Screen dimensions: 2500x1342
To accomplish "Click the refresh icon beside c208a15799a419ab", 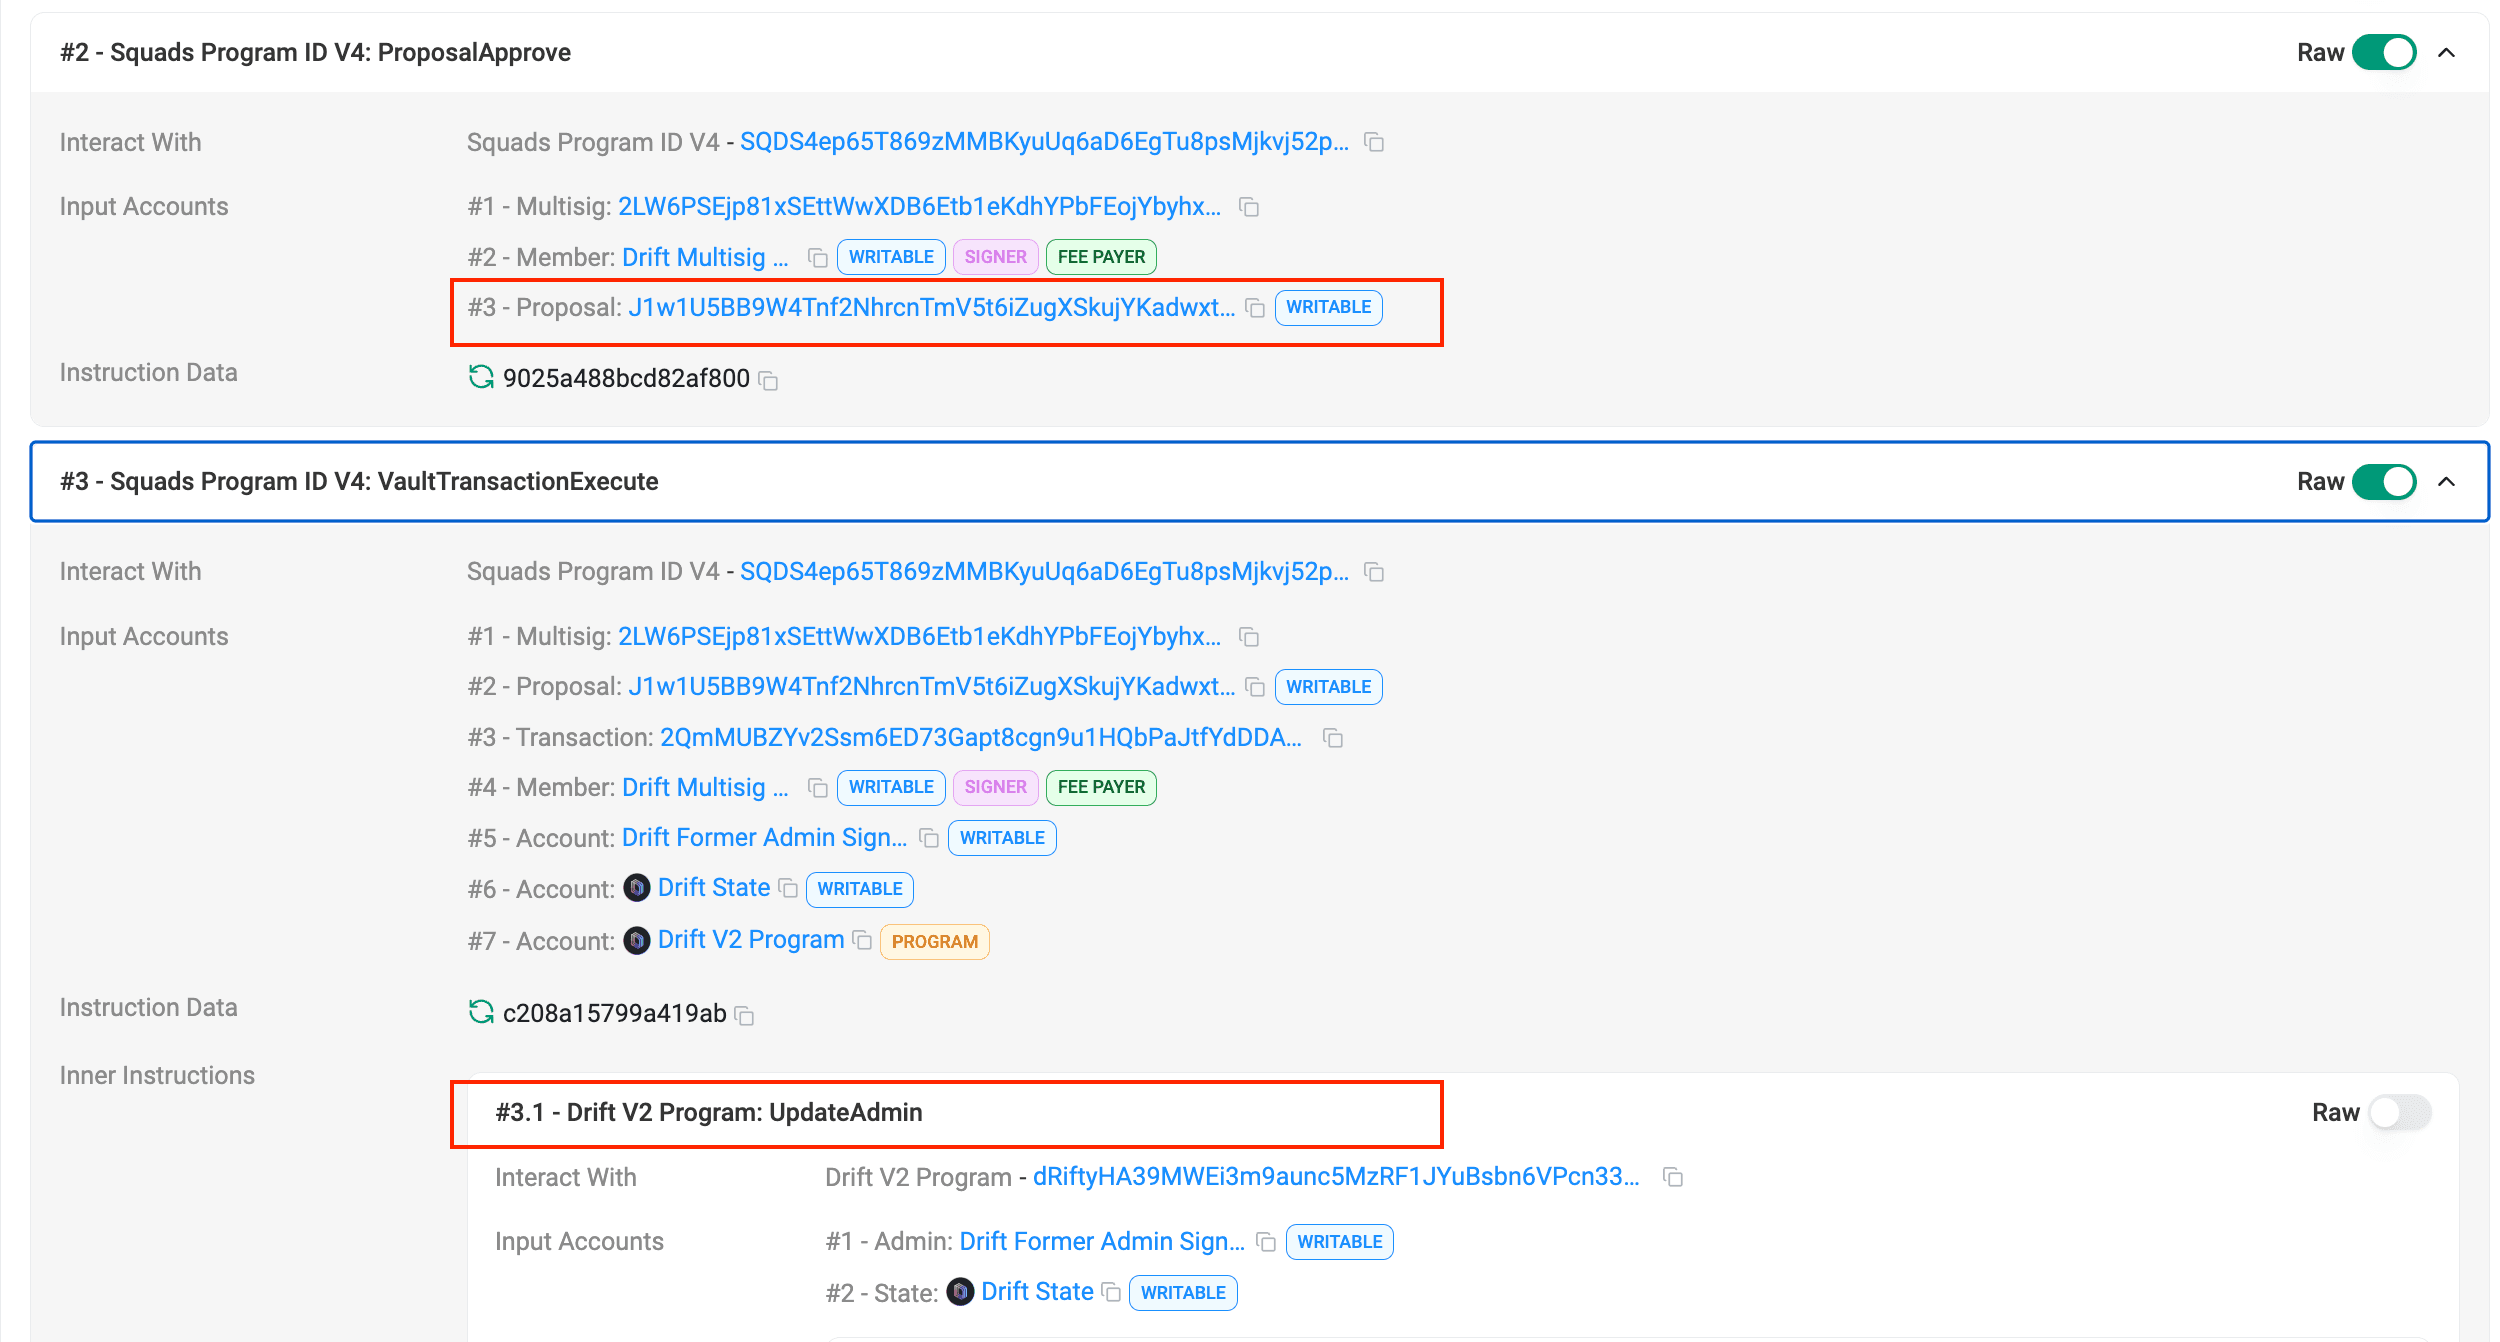I will (x=481, y=1012).
